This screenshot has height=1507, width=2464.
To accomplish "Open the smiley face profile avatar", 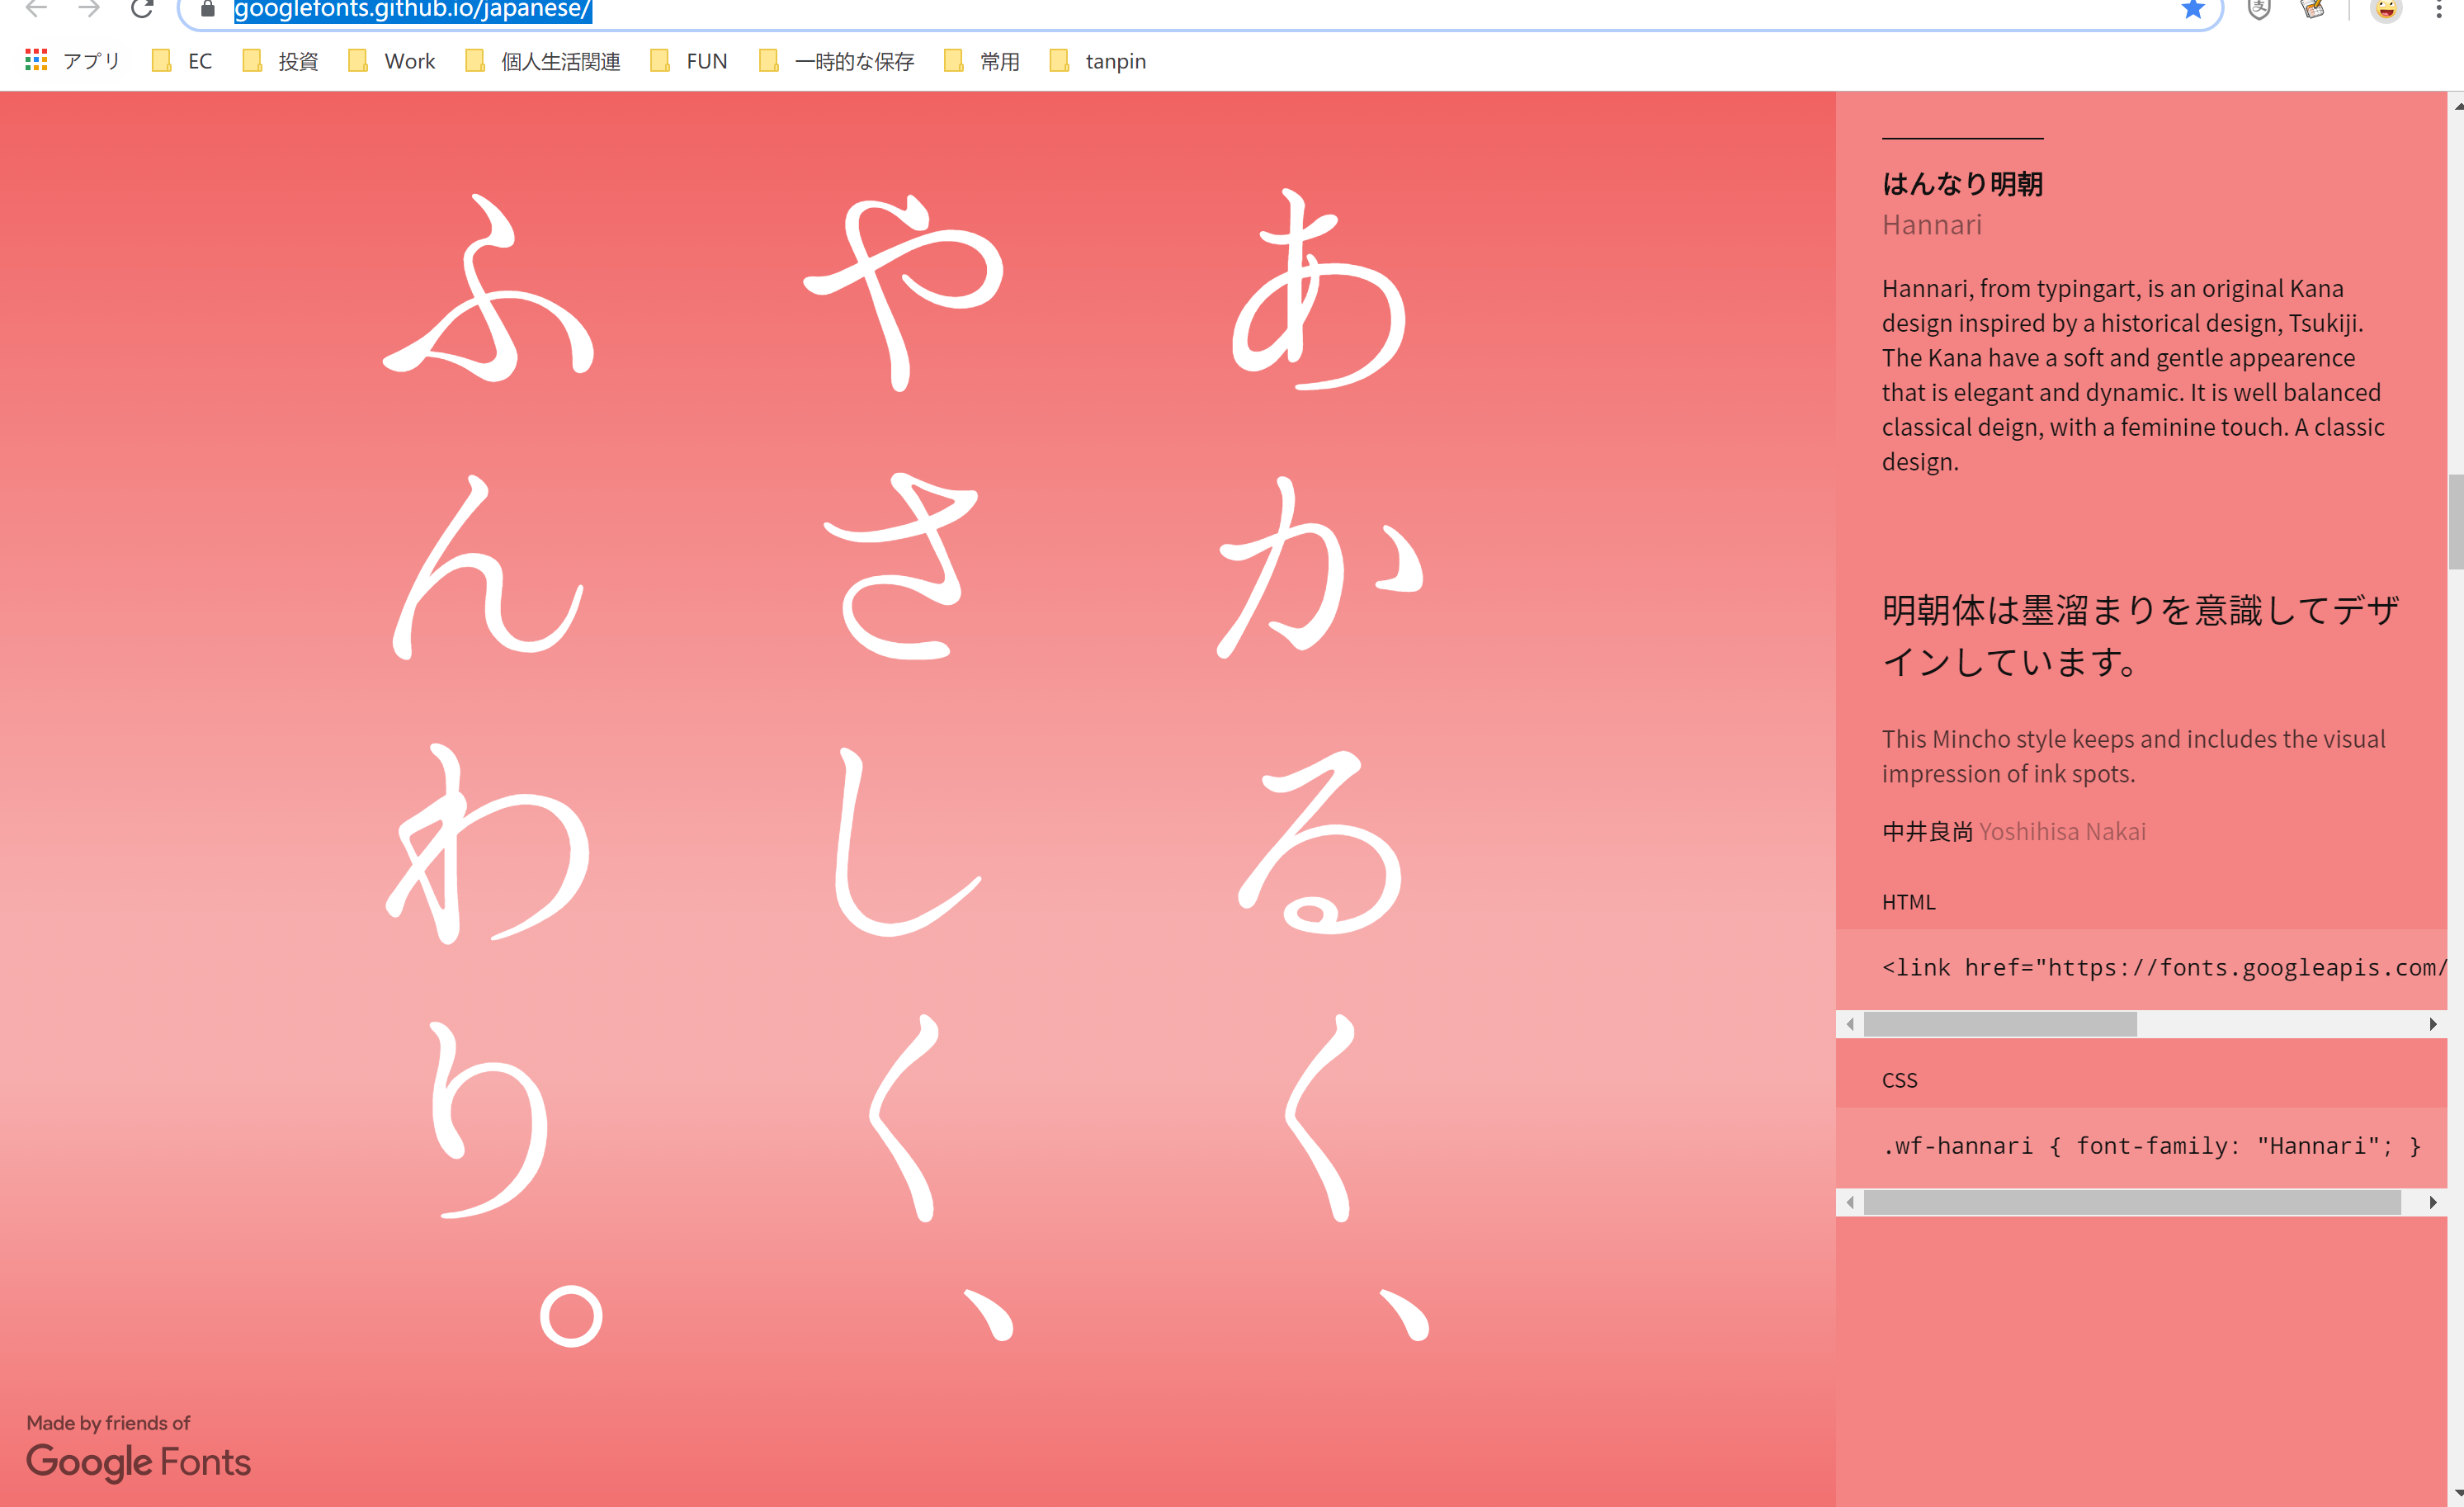I will (x=2386, y=10).
